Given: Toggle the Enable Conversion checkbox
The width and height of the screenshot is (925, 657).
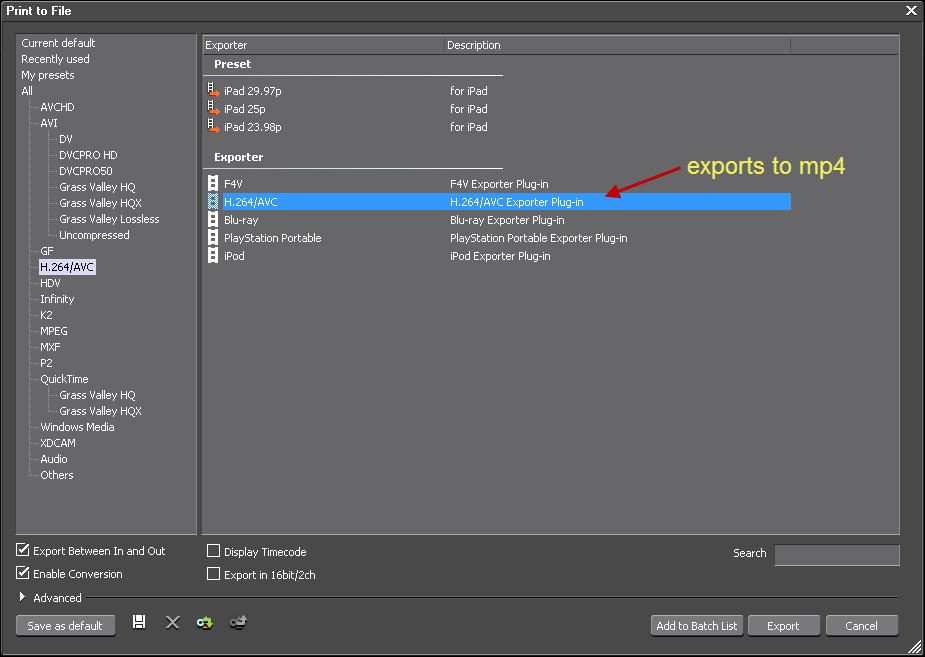Looking at the screenshot, I should [23, 573].
